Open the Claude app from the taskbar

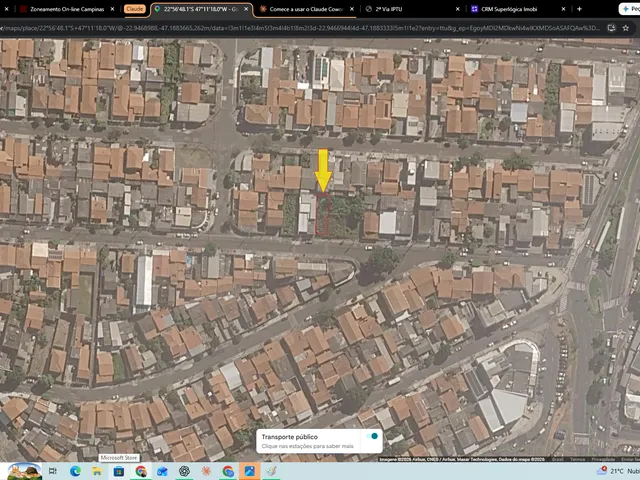pyautogui.click(x=206, y=471)
